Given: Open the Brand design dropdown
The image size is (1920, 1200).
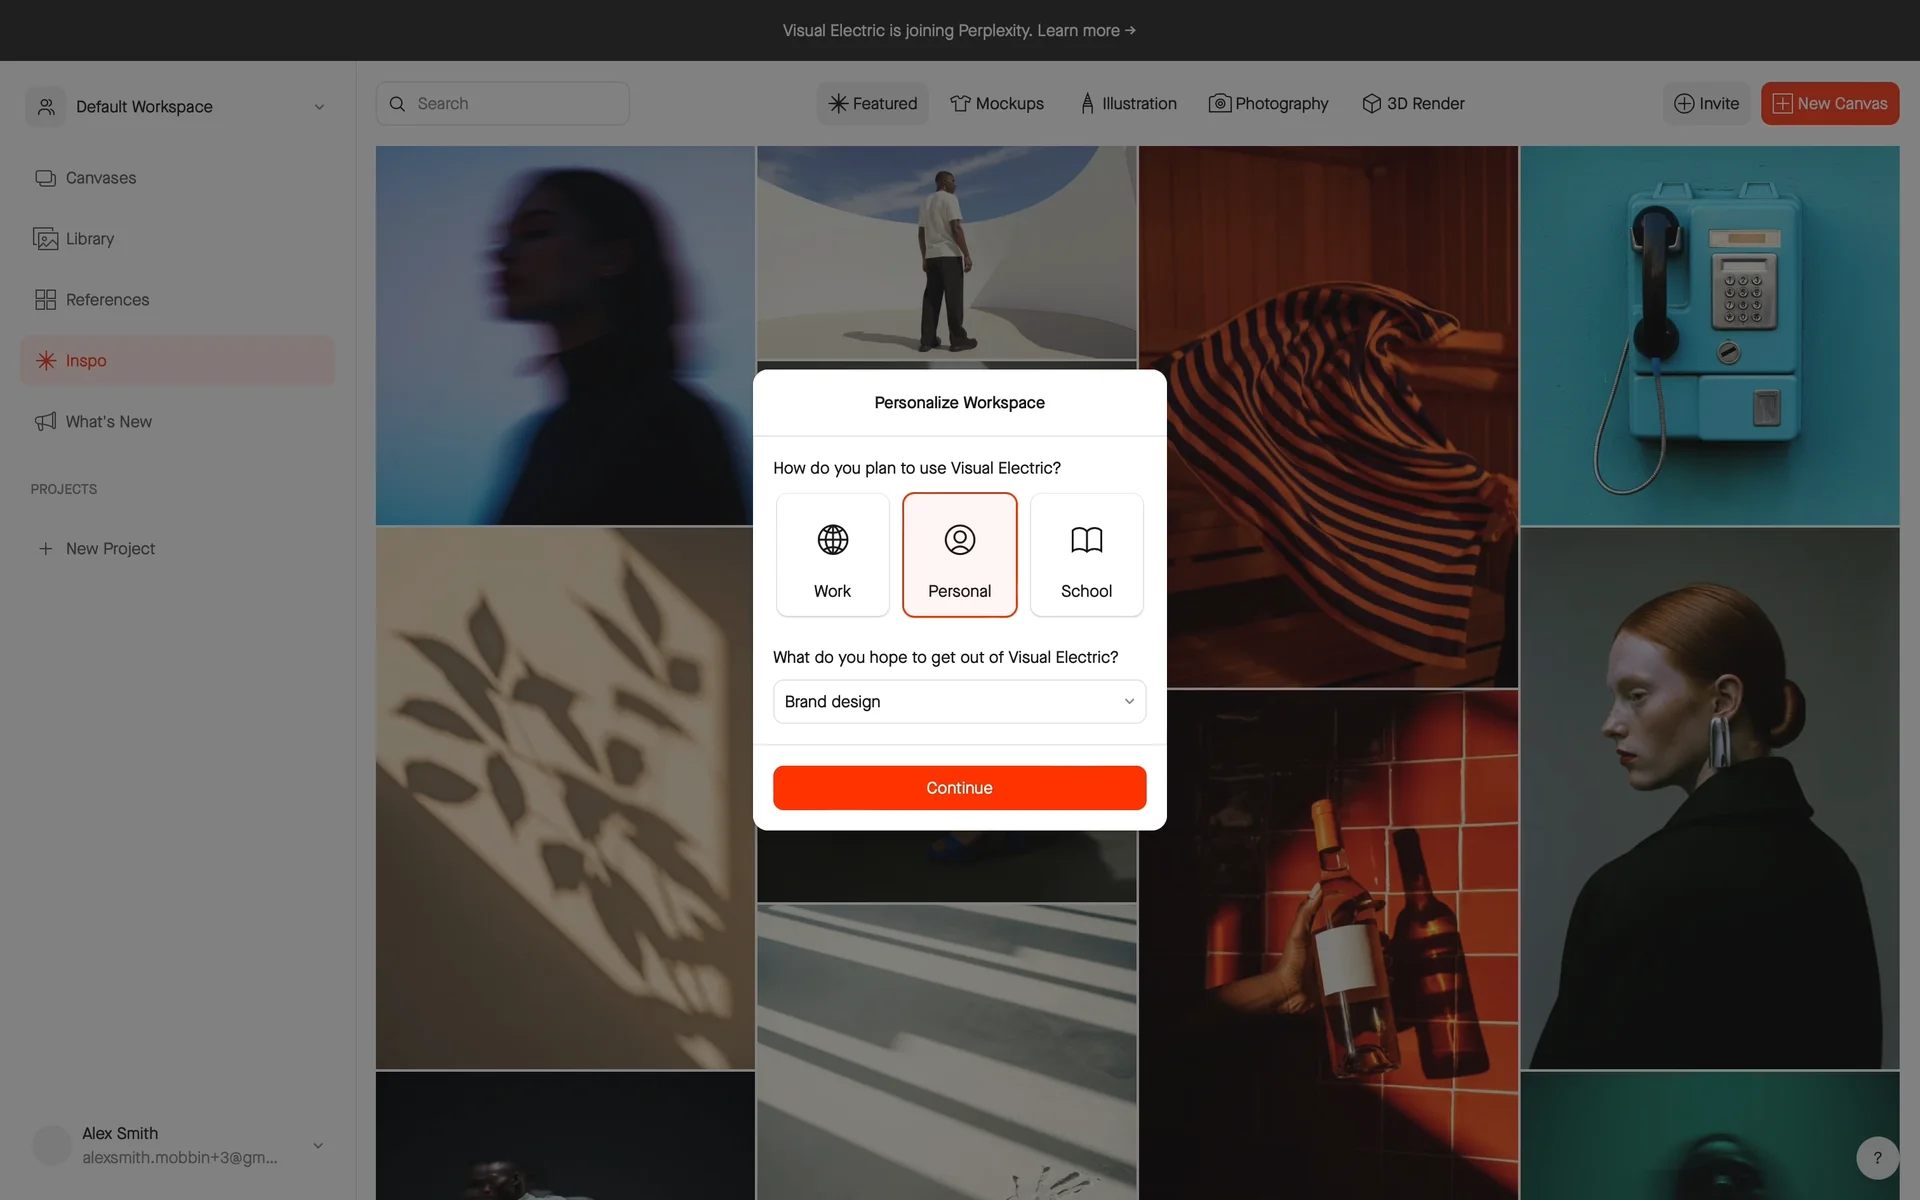Looking at the screenshot, I should coord(959,702).
